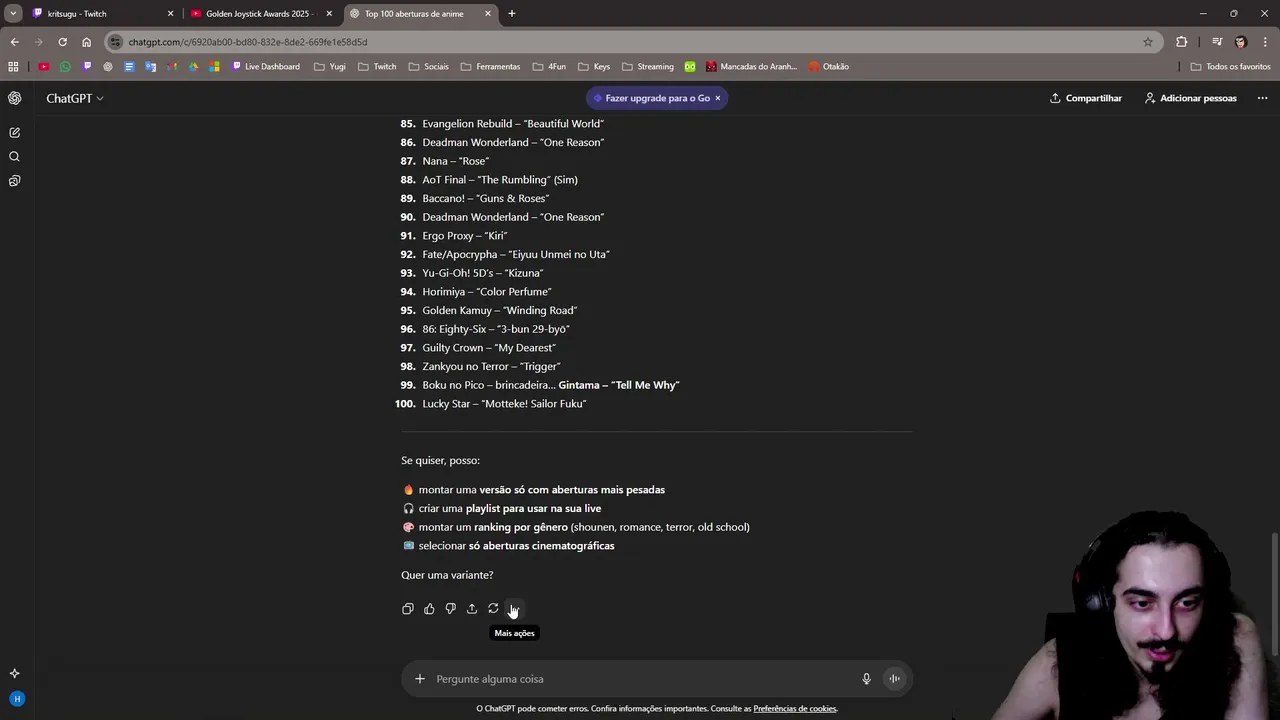Open the Chrome profile avatar
This screenshot has width=1280, height=720.
(1241, 42)
